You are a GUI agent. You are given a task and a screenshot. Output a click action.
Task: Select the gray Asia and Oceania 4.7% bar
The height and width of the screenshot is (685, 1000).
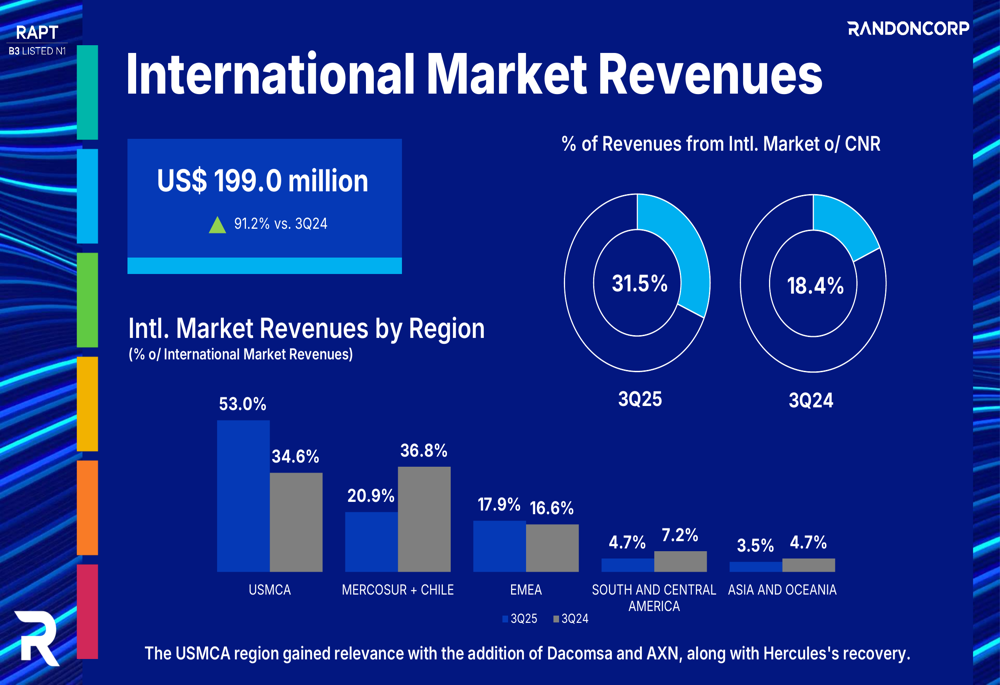808,565
